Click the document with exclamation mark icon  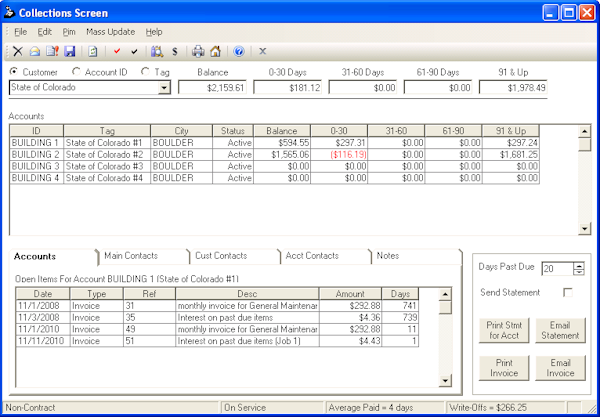click(52, 51)
